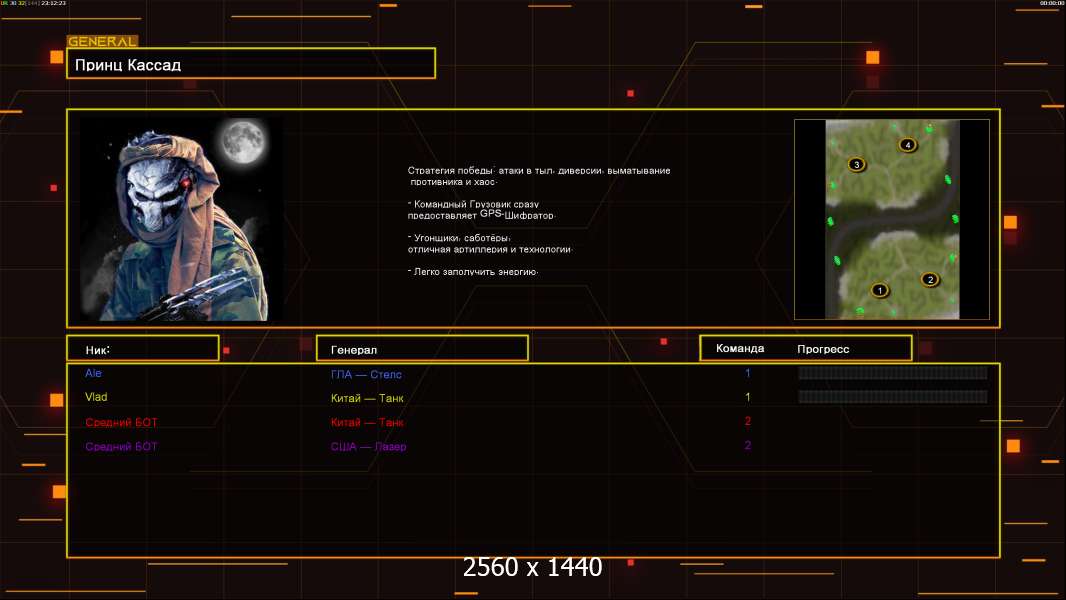The height and width of the screenshot is (600, 1066).
Task: Click the 00:00:00 timer in the top corner
Action: pos(1051,3)
